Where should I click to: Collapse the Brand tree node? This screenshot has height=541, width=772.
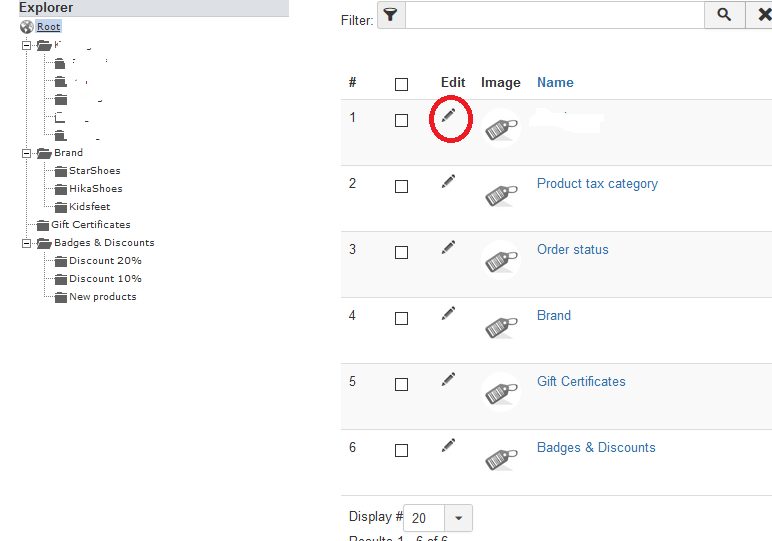click(27, 153)
